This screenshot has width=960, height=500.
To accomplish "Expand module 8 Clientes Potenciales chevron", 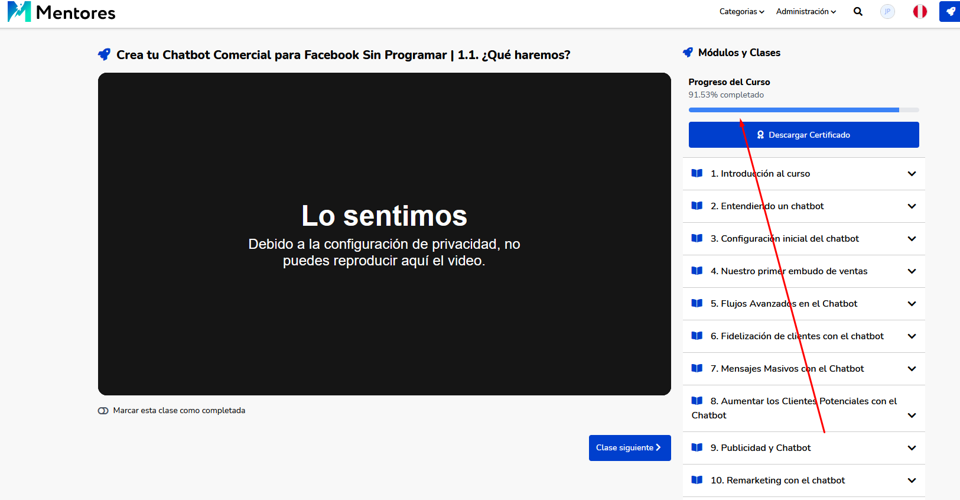I will click(x=912, y=416).
